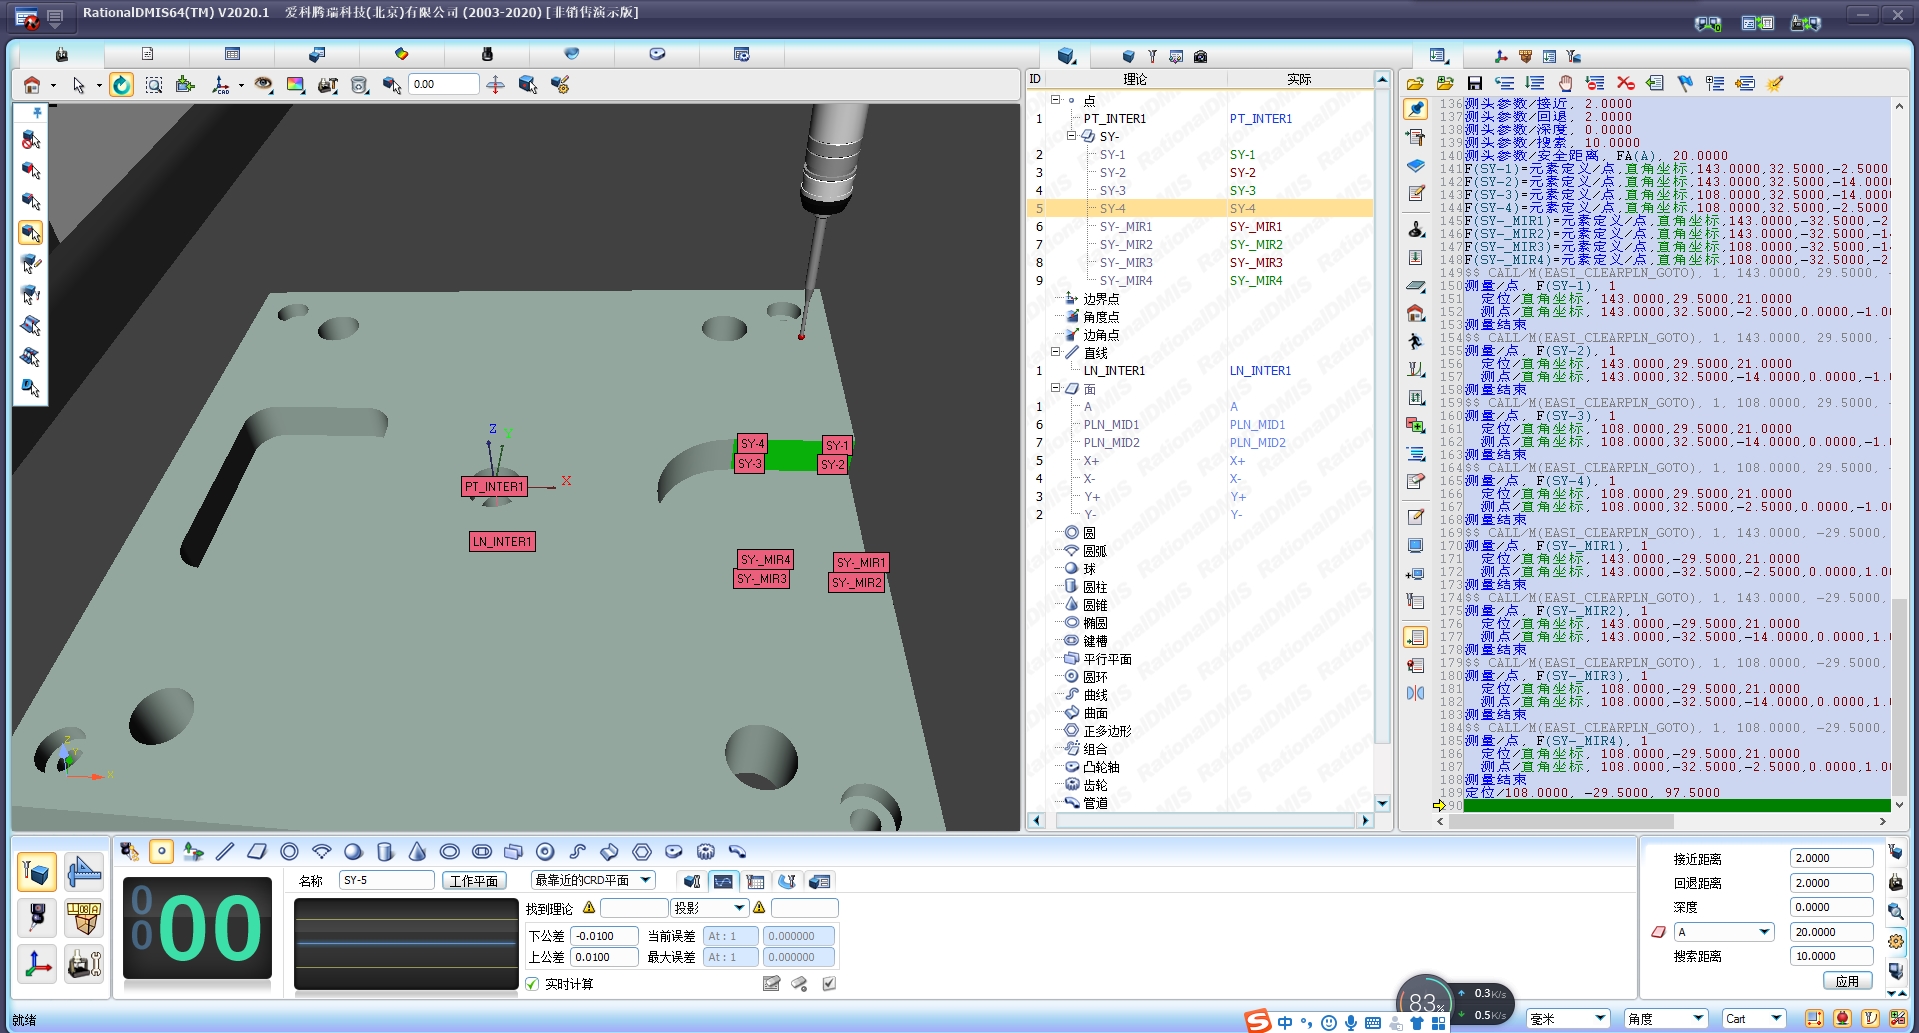Select the 键槽 feature category
The image size is (1919, 1033).
point(1095,641)
